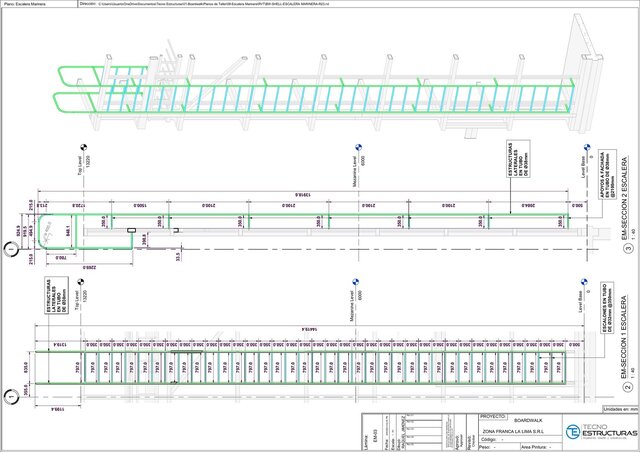Click the Level Base marker symbol in Seccion 2

587,147
